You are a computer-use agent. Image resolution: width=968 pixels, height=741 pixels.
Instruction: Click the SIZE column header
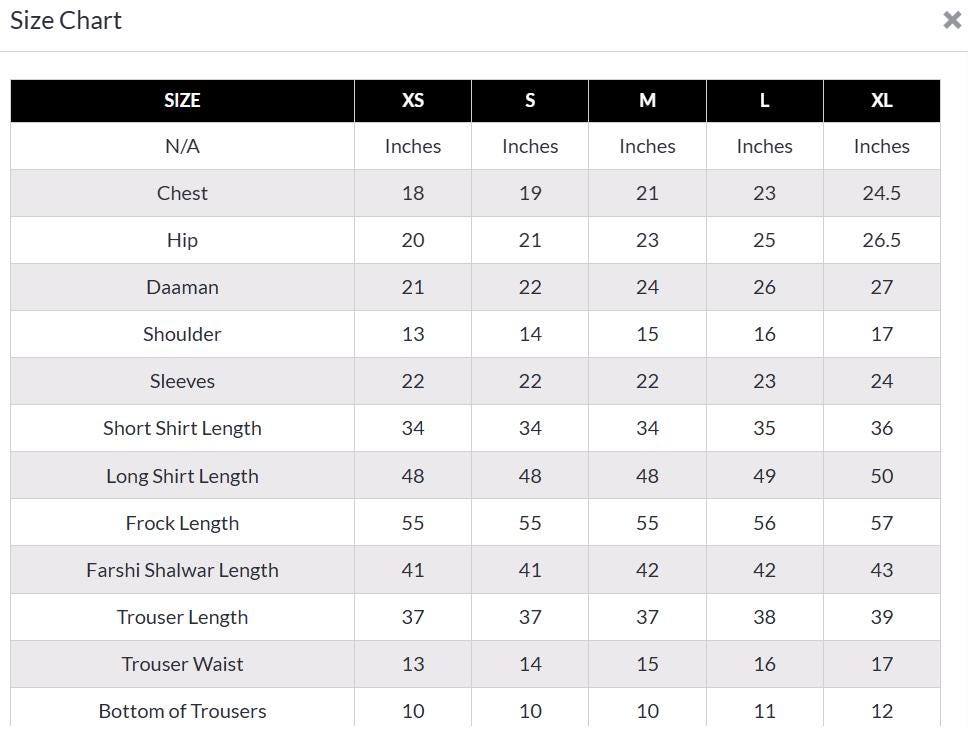click(x=182, y=100)
